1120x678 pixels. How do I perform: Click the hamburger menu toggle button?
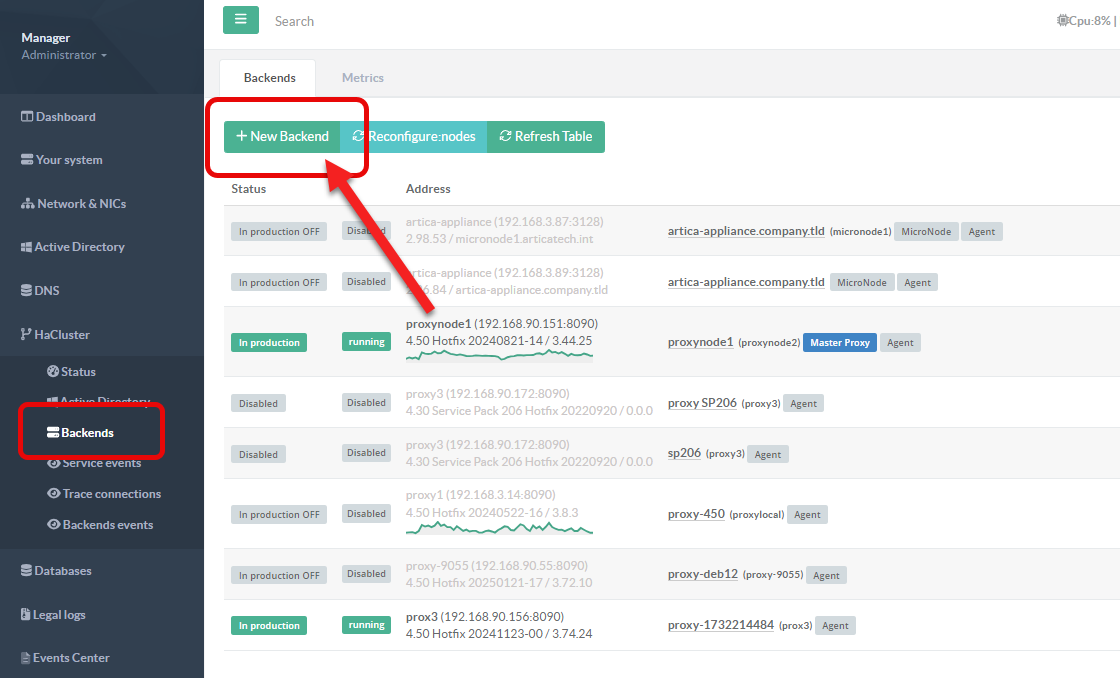[x=240, y=20]
